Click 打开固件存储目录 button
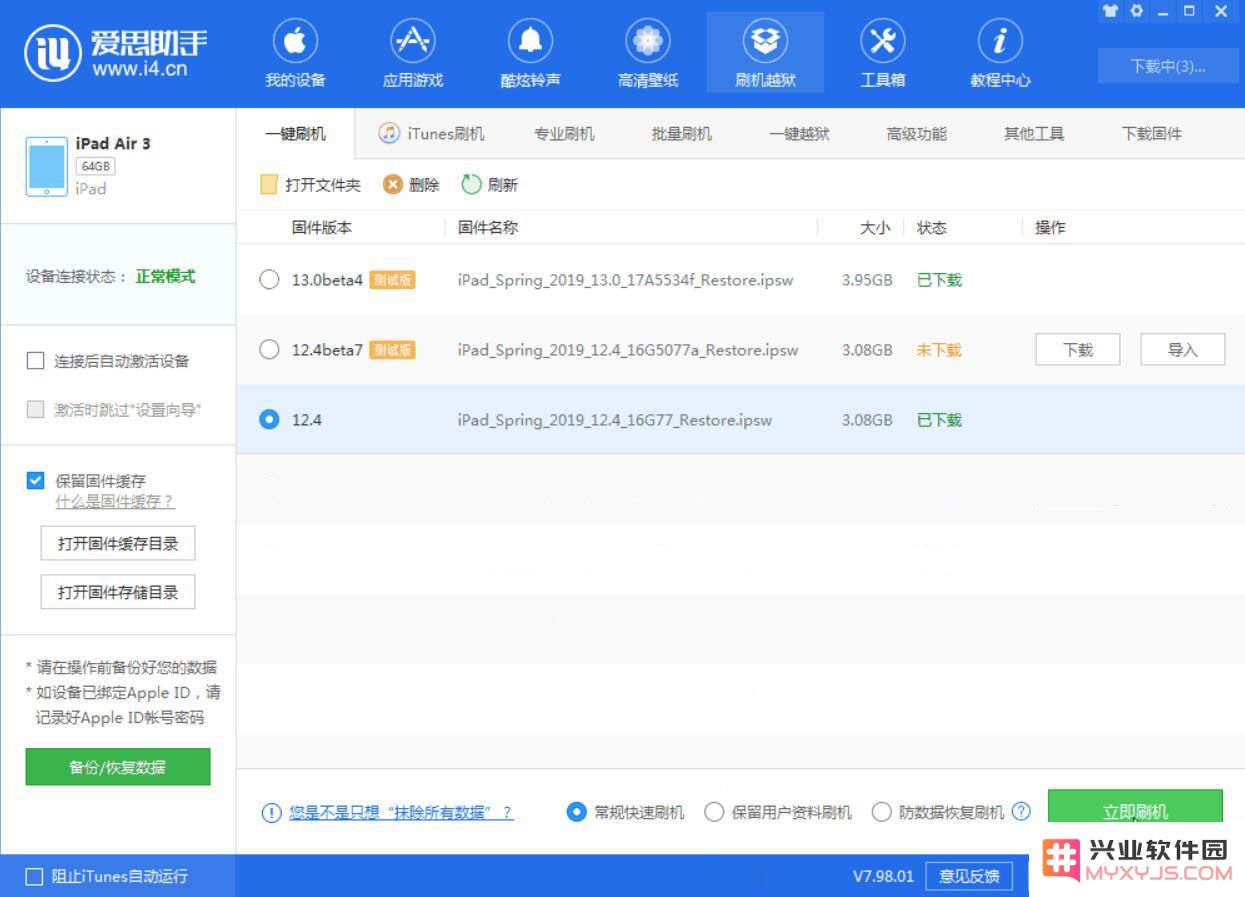The image size is (1245, 897). pos(118,592)
